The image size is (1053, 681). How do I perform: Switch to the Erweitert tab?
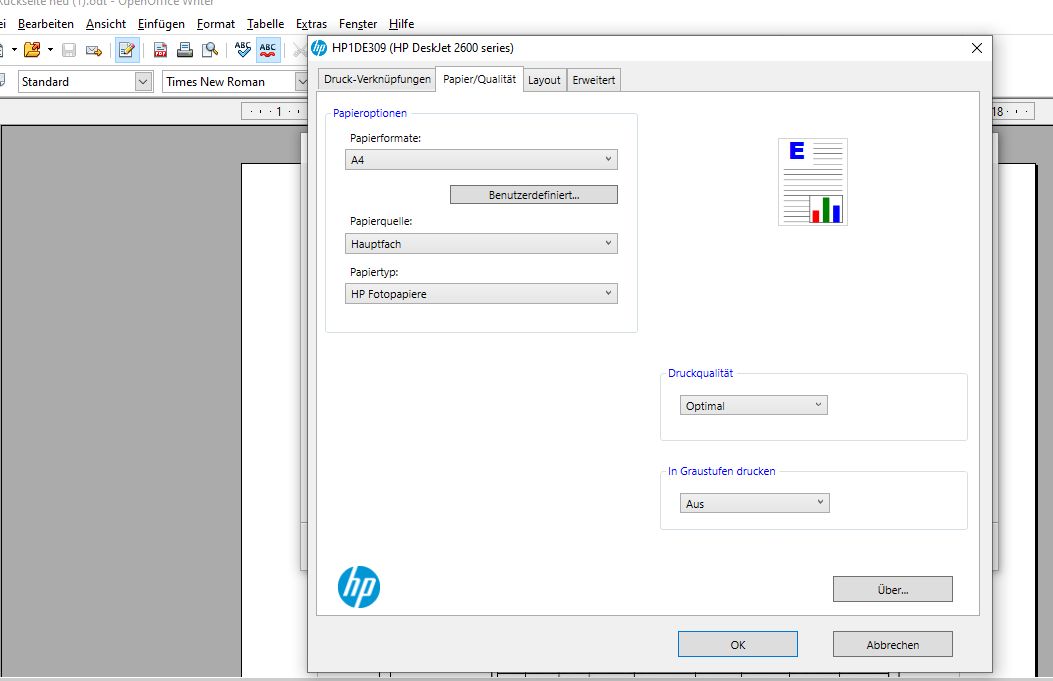click(x=594, y=80)
